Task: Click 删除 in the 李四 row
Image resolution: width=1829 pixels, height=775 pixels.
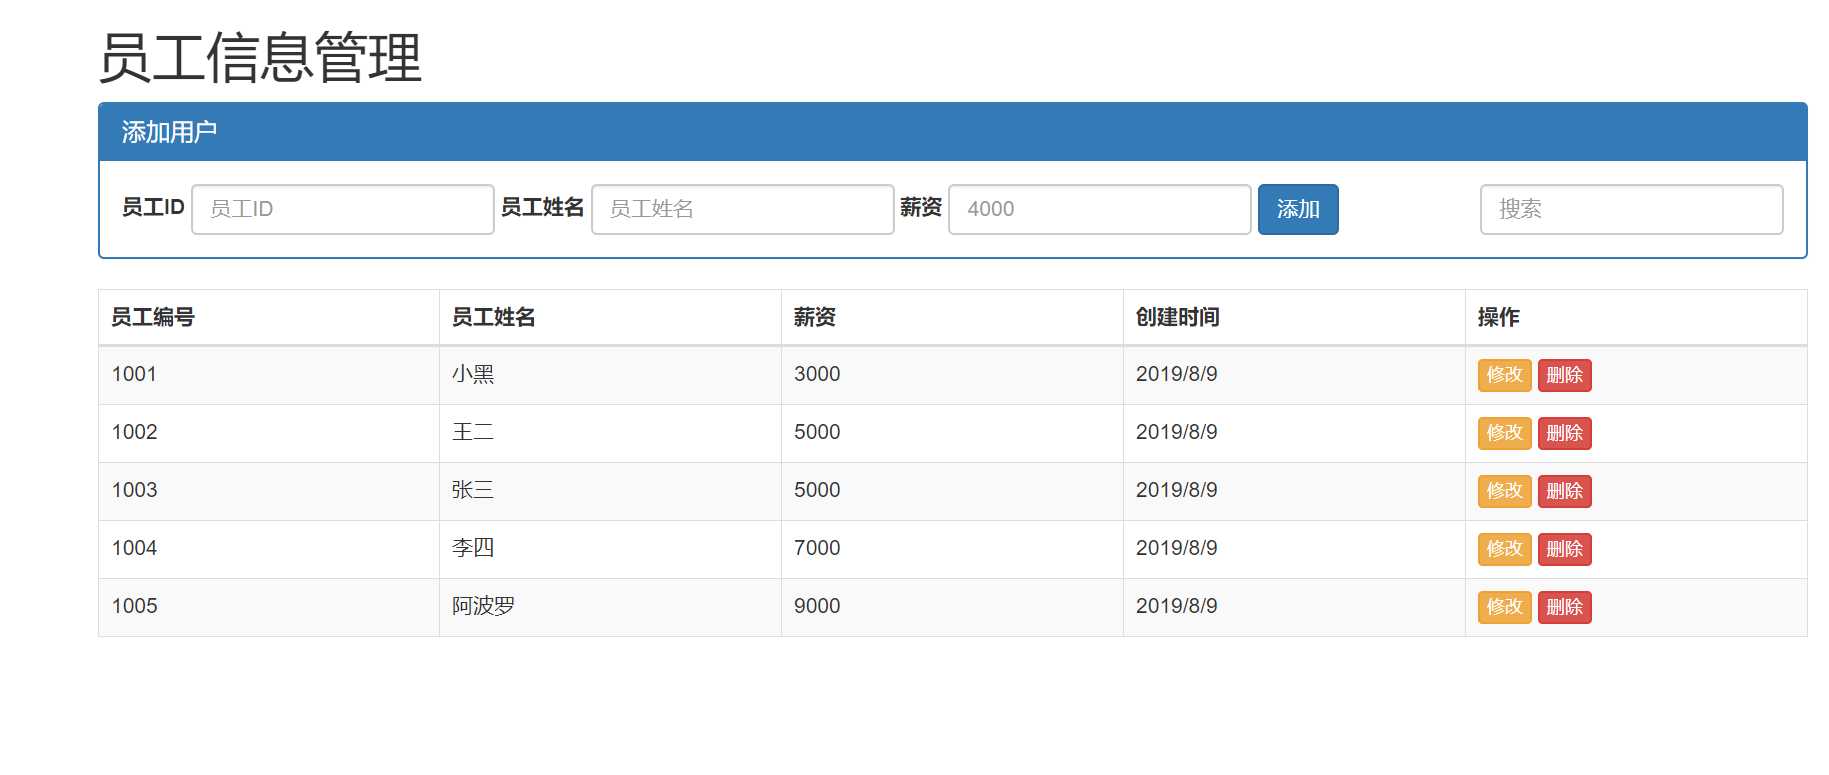Action: tap(1565, 549)
